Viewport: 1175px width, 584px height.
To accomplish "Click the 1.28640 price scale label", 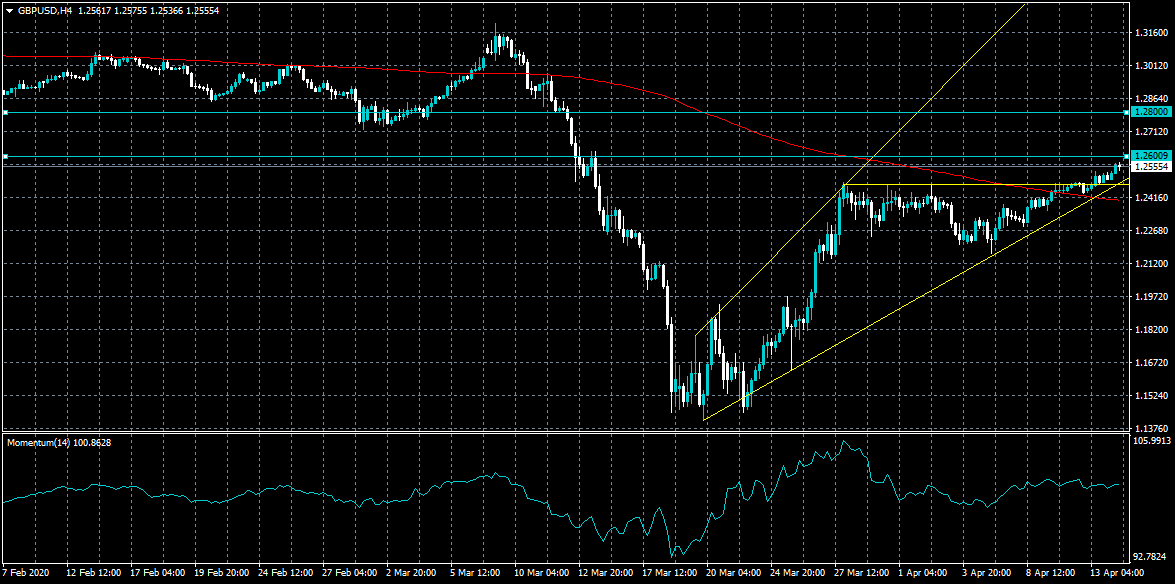I will pyautogui.click(x=1153, y=99).
